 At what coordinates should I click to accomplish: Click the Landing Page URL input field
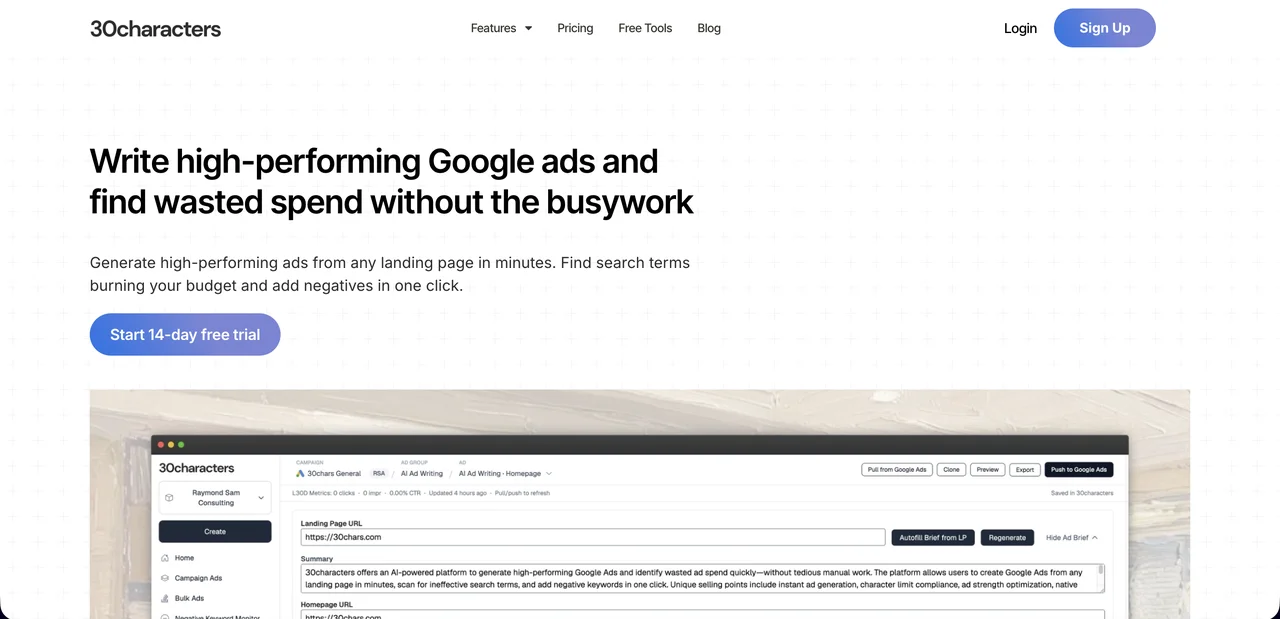coord(592,537)
